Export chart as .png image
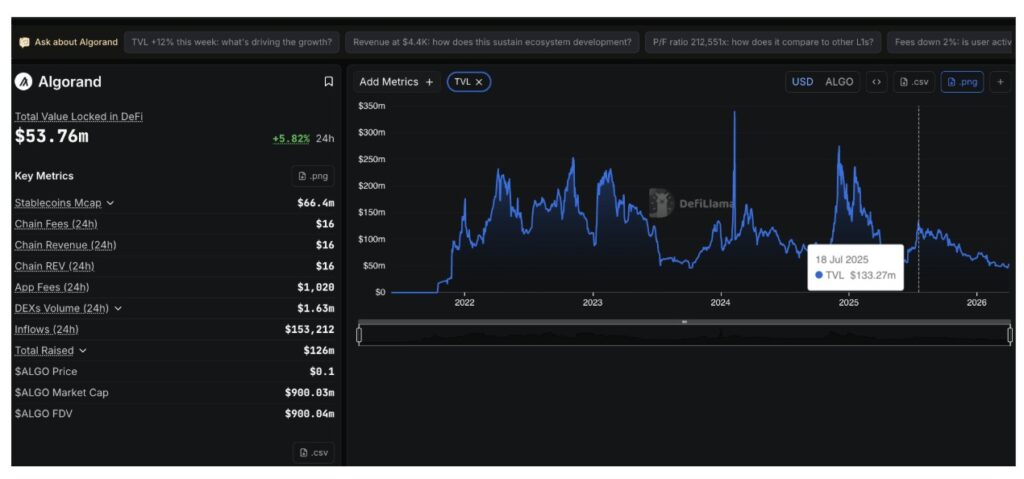Screen dimensions: 1024x479 961,82
